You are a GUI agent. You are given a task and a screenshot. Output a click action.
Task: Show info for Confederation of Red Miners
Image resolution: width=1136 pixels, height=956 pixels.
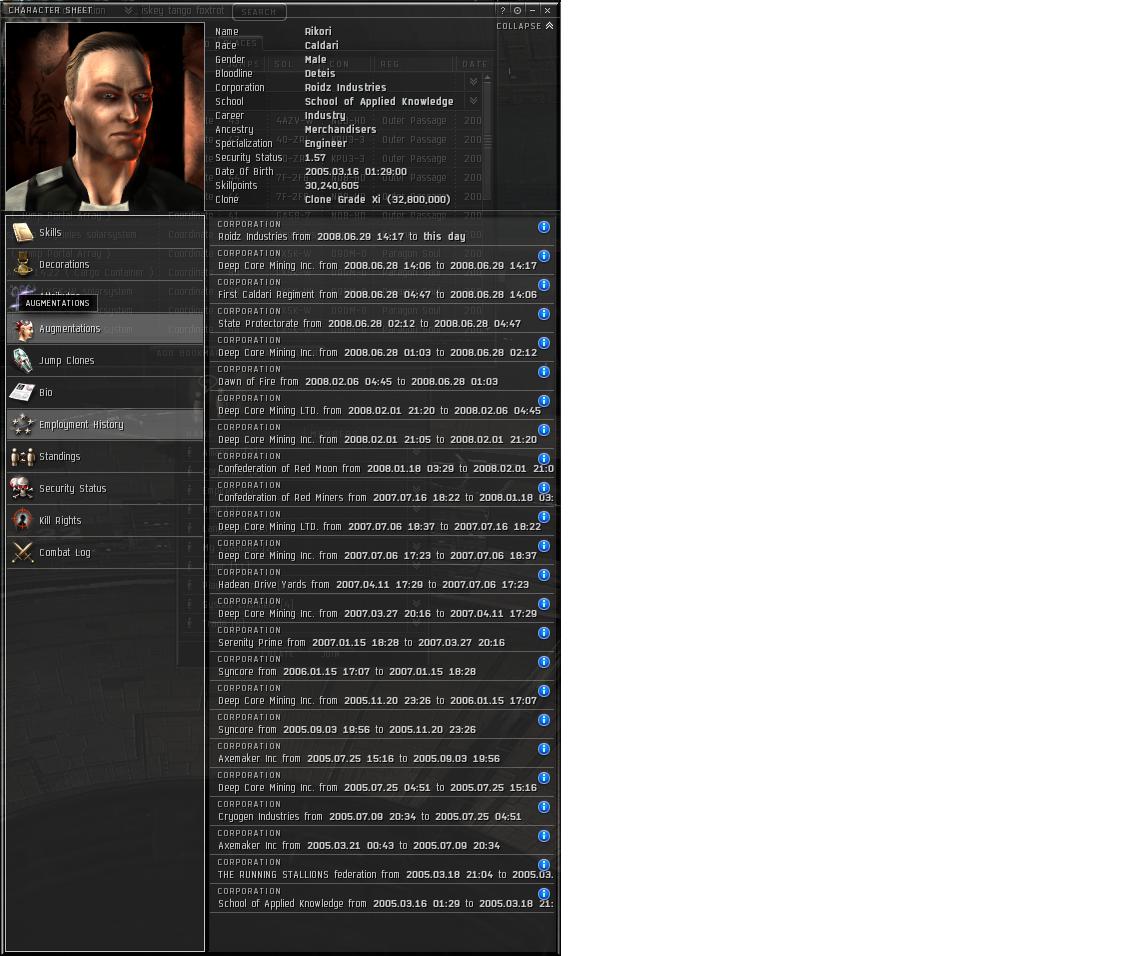point(544,487)
